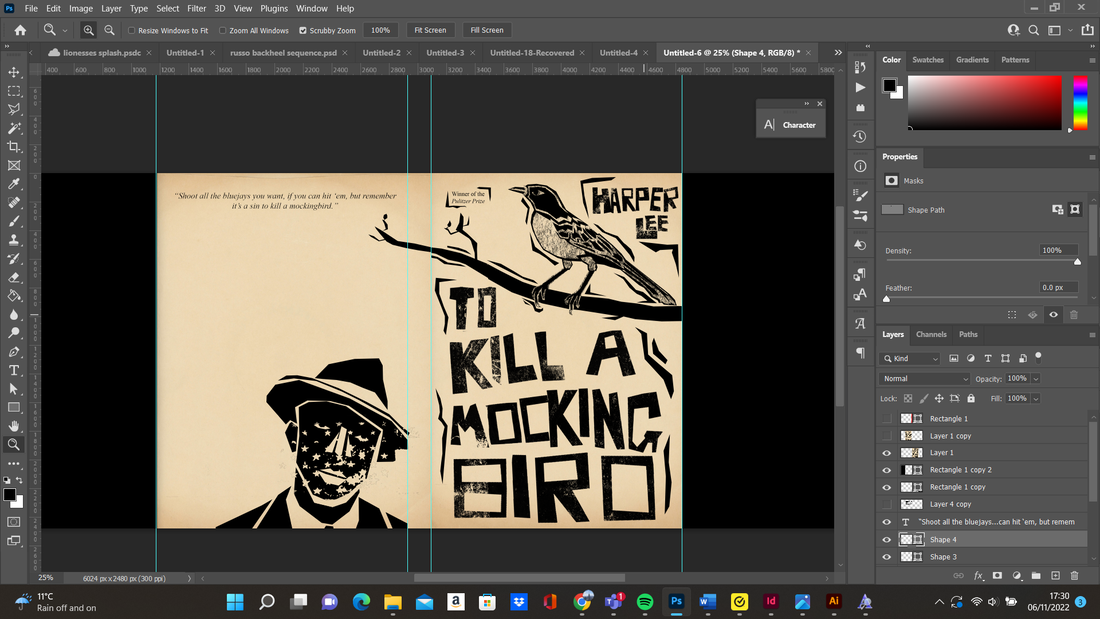The image size is (1100, 619).
Task: Open the floating Character panel button
Action: (x=790, y=125)
